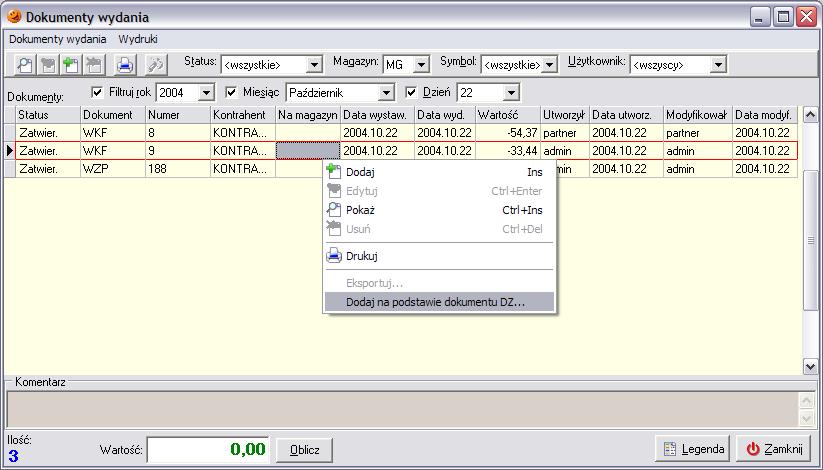Click the Data wyd. column header

point(445,114)
